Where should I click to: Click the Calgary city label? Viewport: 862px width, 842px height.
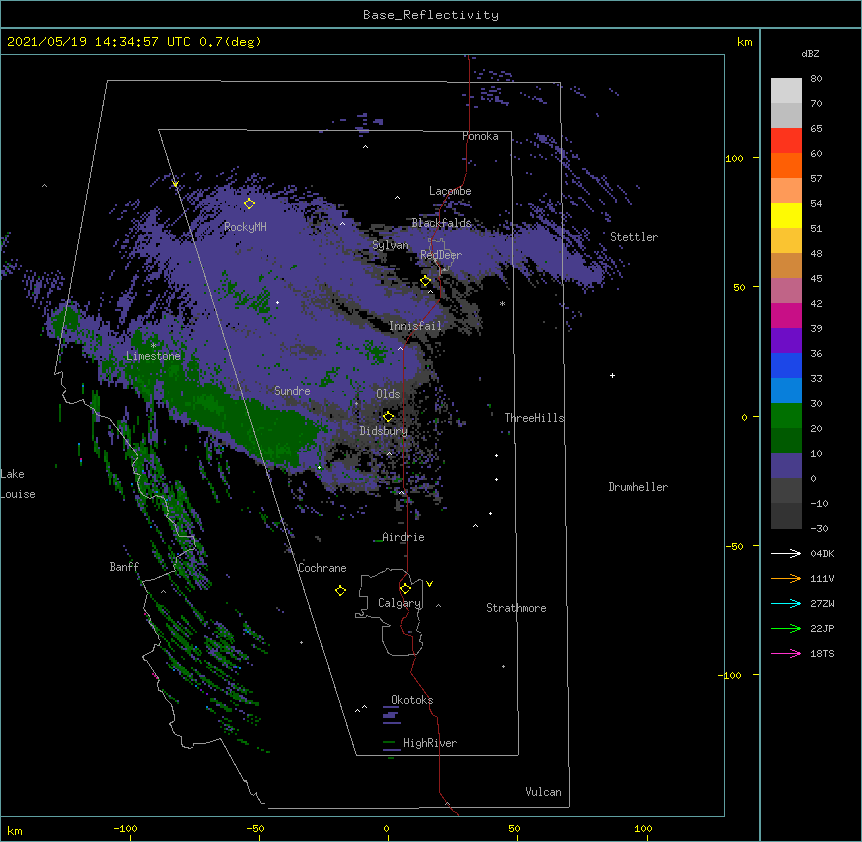click(x=399, y=603)
